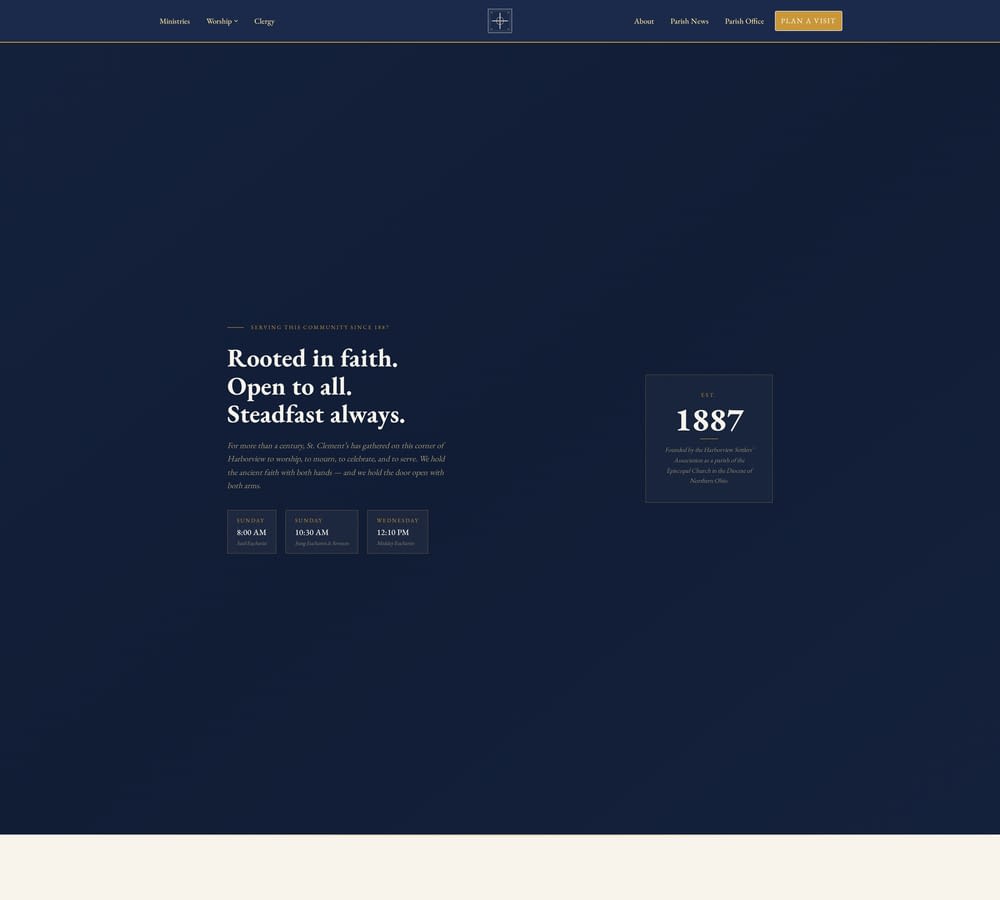
Task: Open the Parish Office link
Action: point(744,21)
